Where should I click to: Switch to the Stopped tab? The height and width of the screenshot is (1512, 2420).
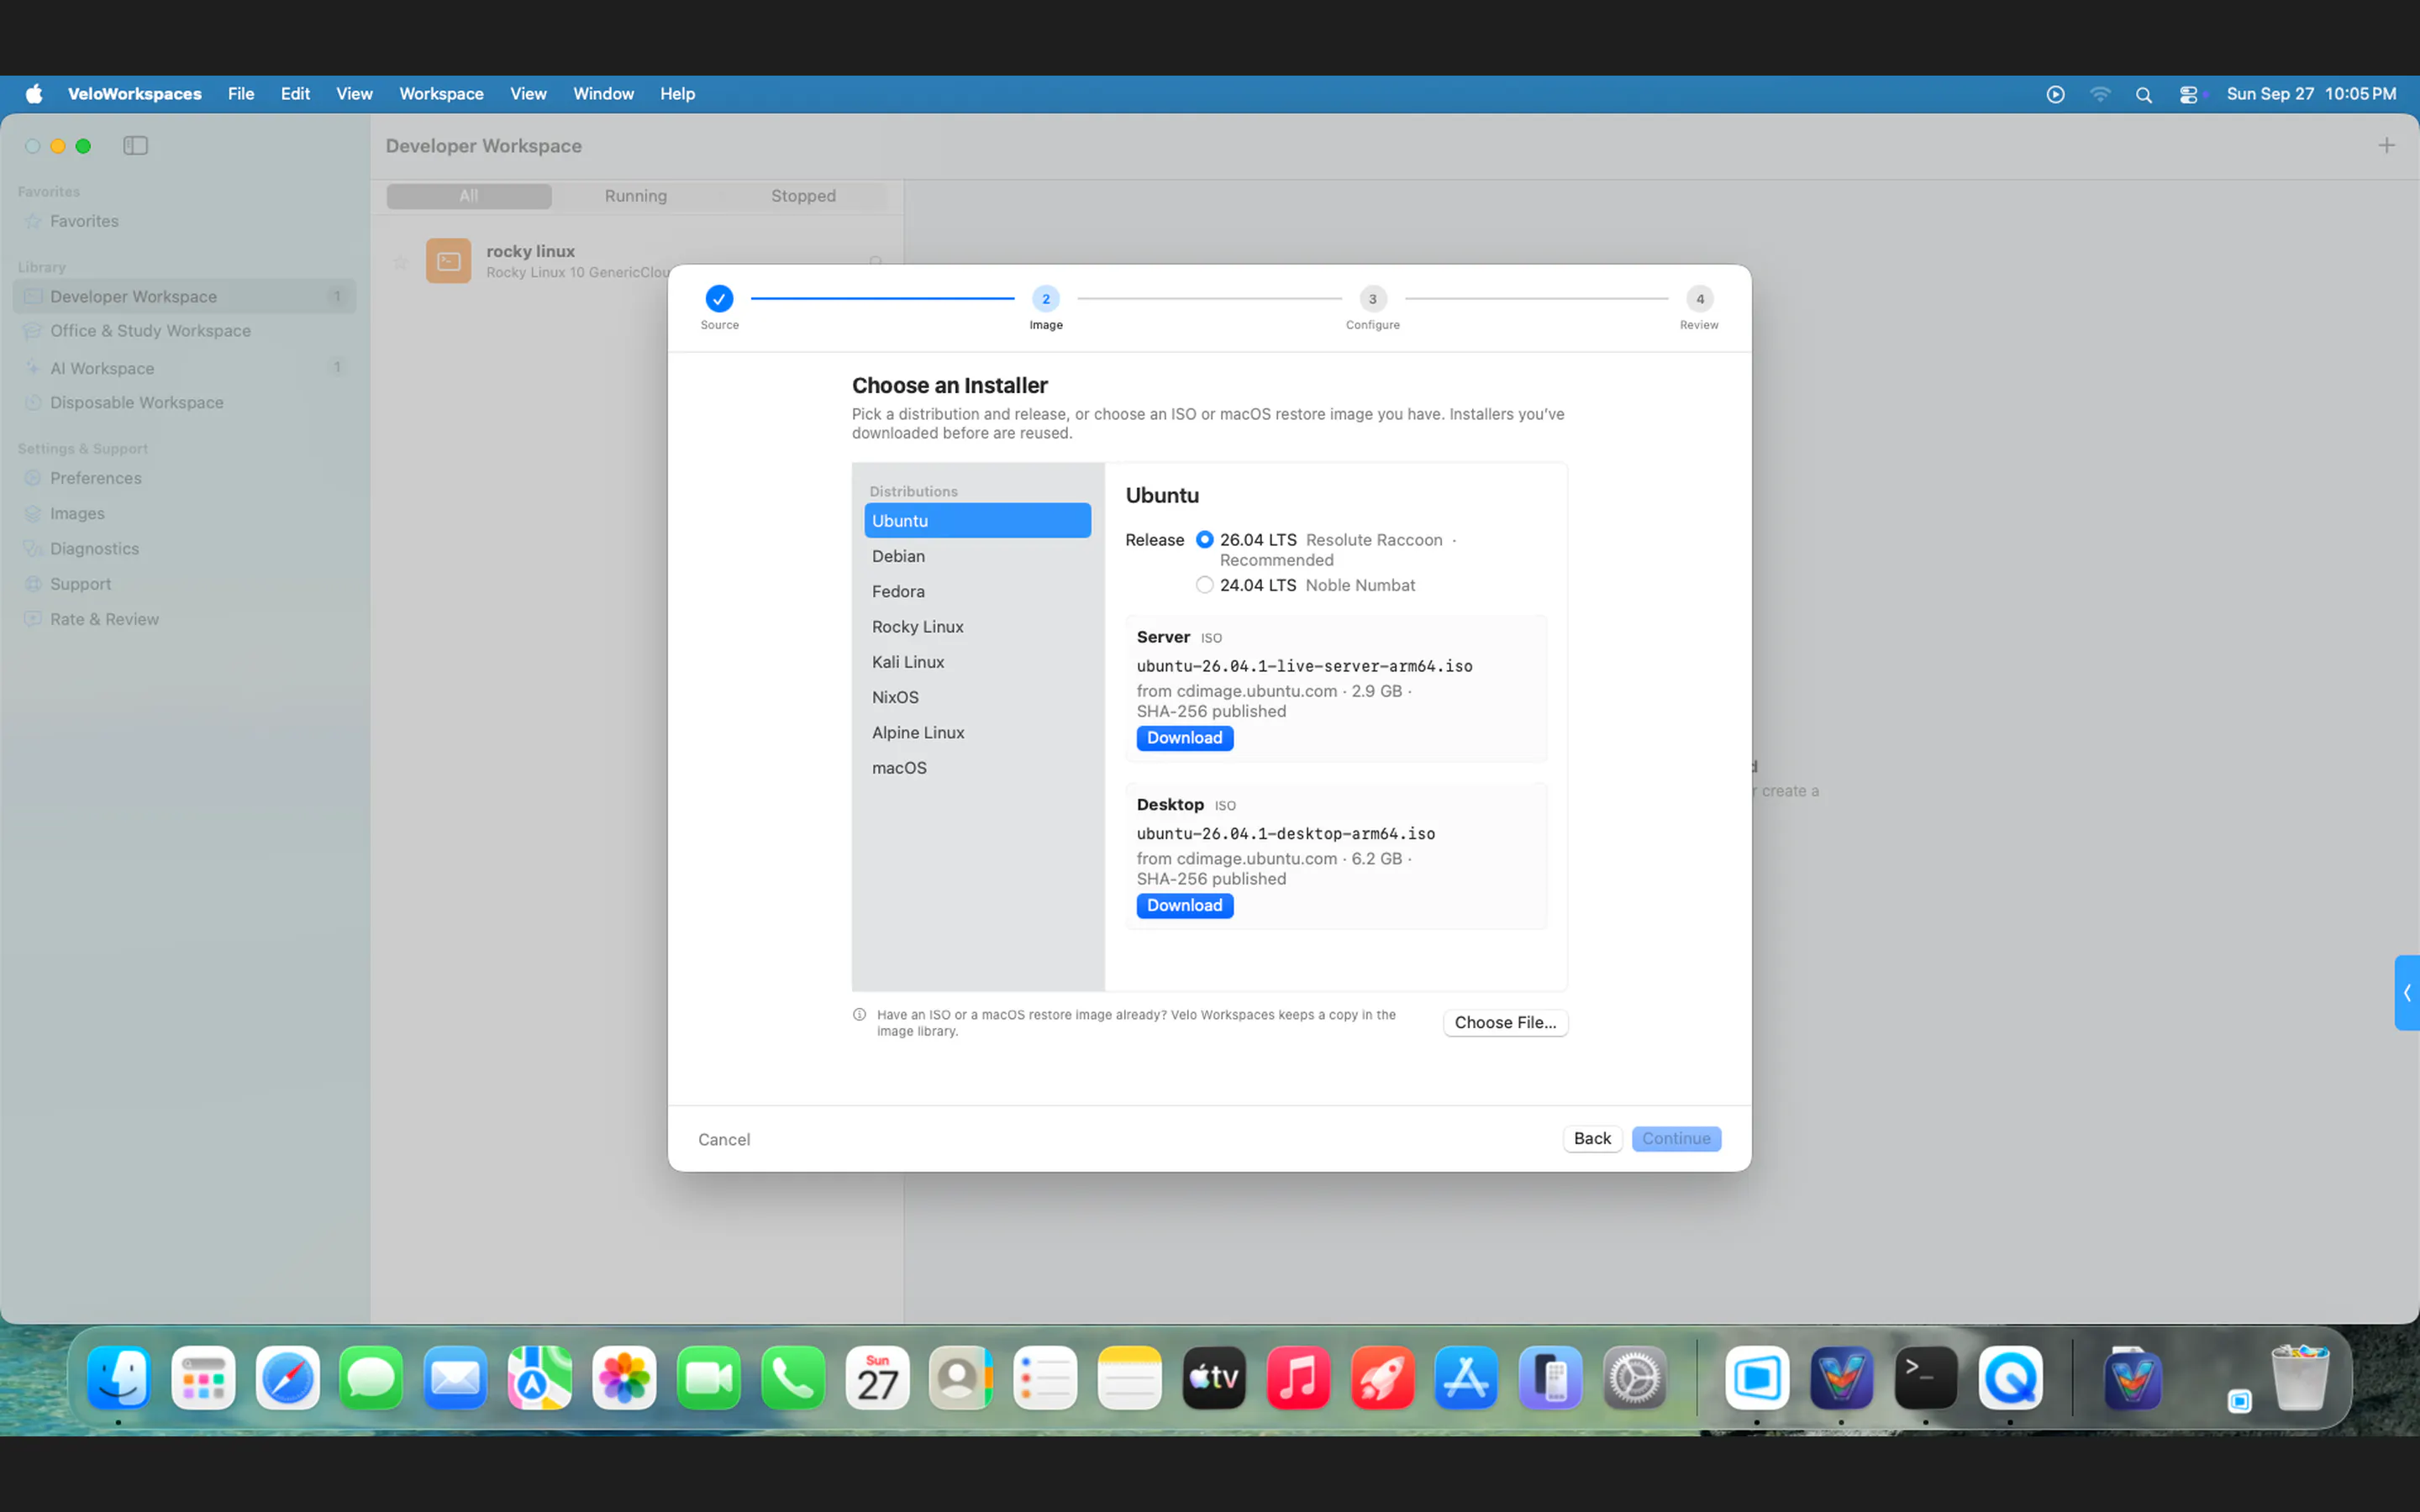(803, 196)
